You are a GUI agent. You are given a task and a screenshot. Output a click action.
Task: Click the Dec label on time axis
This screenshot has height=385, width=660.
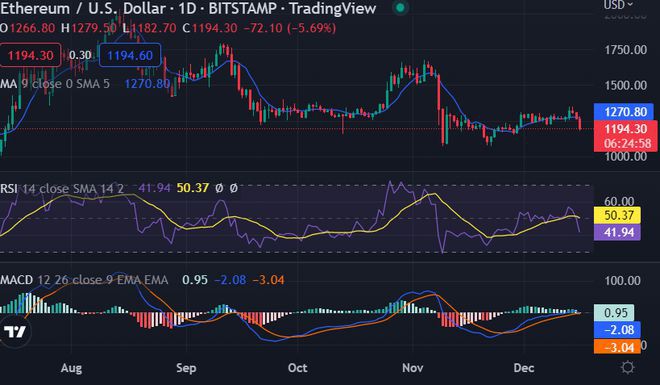click(524, 368)
